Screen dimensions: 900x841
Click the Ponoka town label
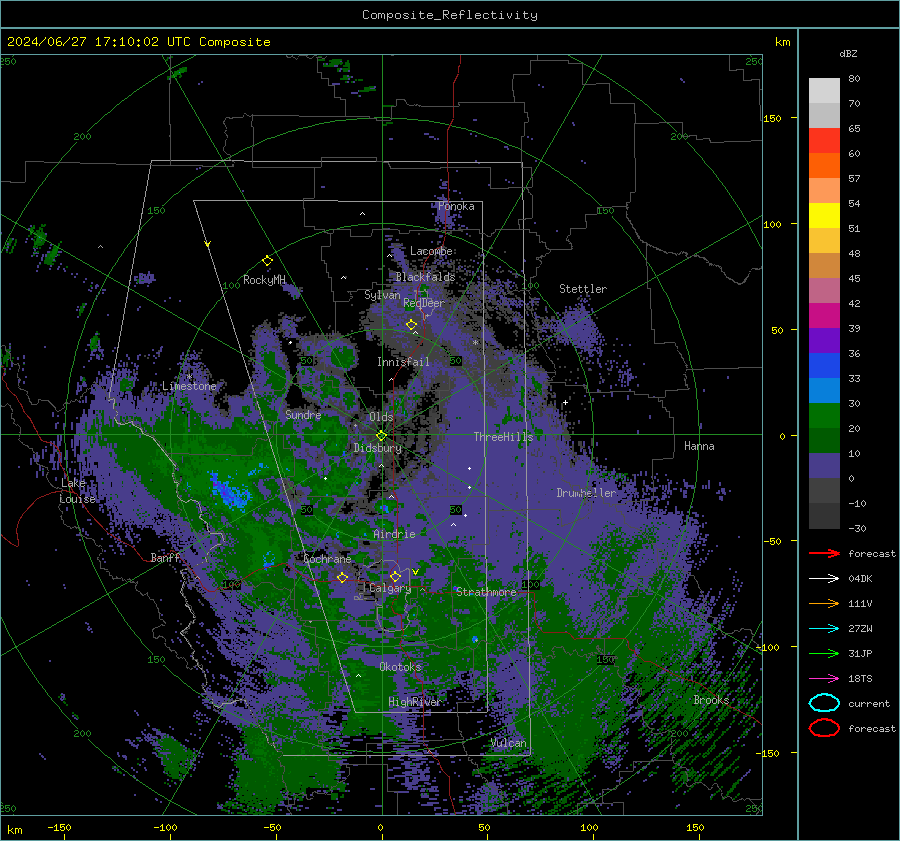tap(456, 206)
